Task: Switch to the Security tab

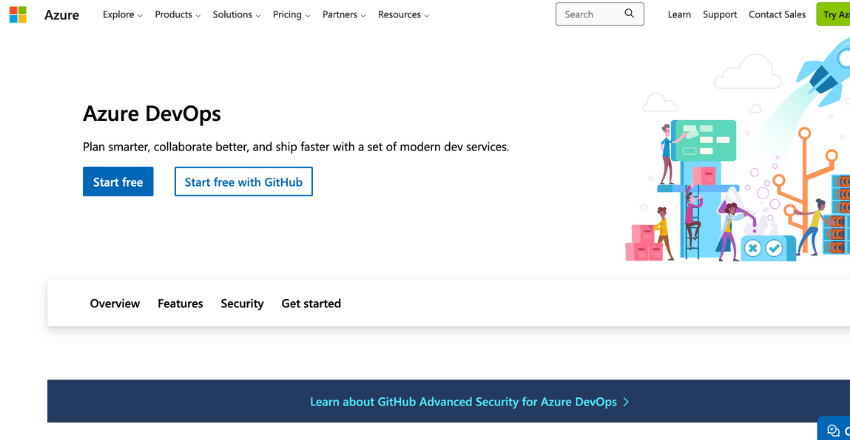Action: [x=242, y=303]
